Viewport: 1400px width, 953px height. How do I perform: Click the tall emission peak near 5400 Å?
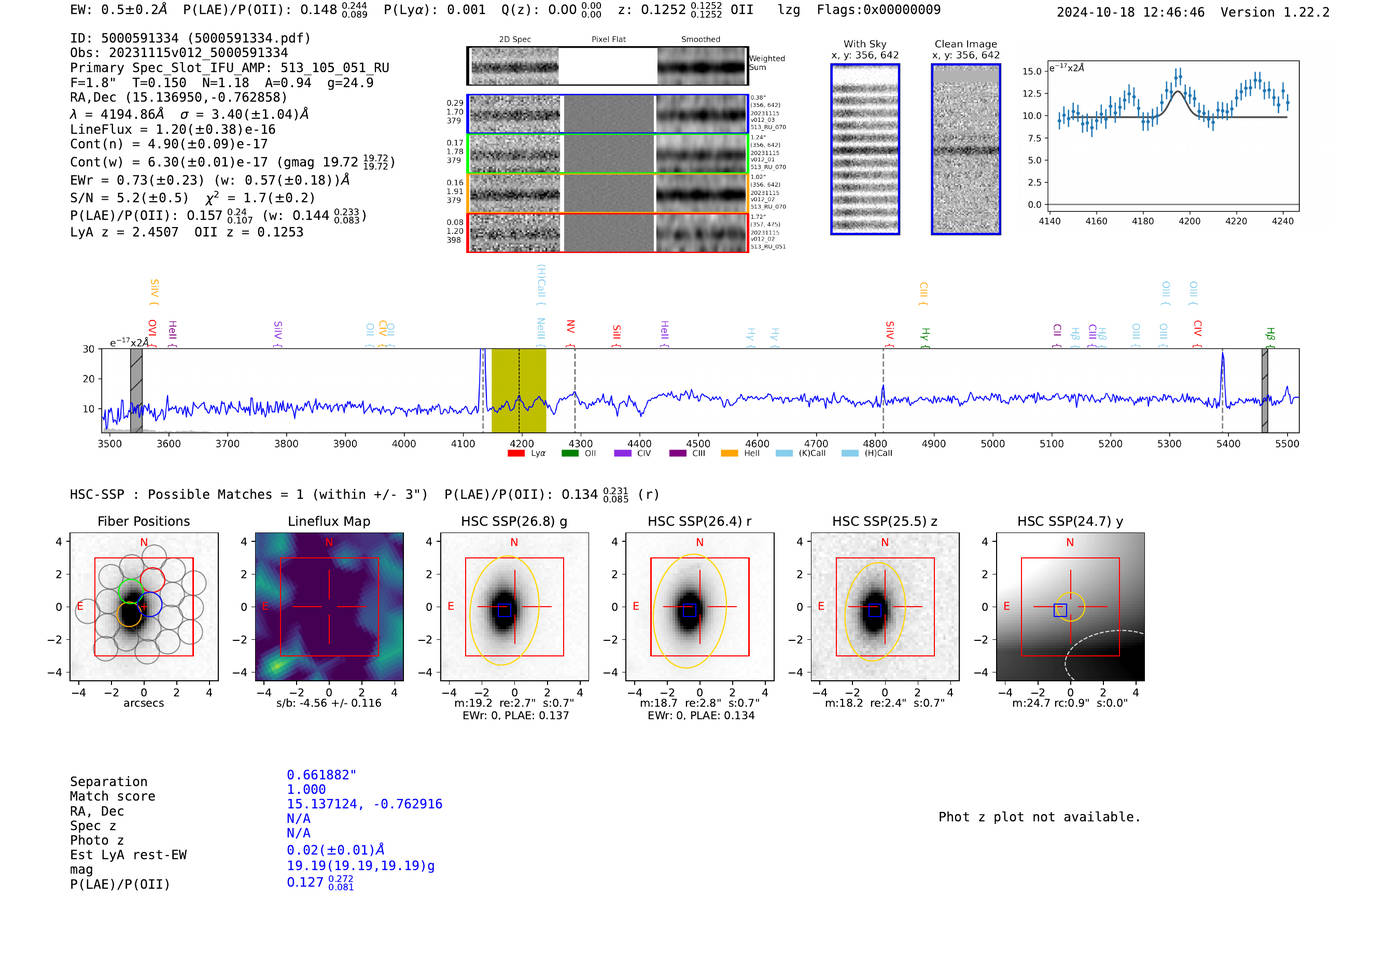click(1222, 380)
